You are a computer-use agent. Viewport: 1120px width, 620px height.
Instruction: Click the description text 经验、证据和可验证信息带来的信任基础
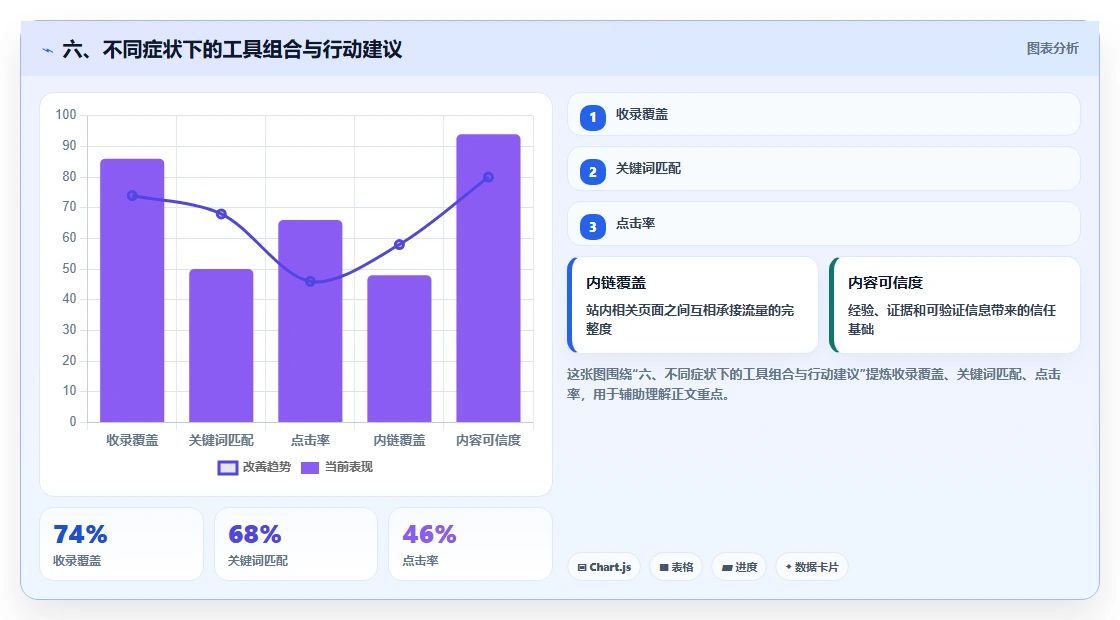[x=952, y=319]
